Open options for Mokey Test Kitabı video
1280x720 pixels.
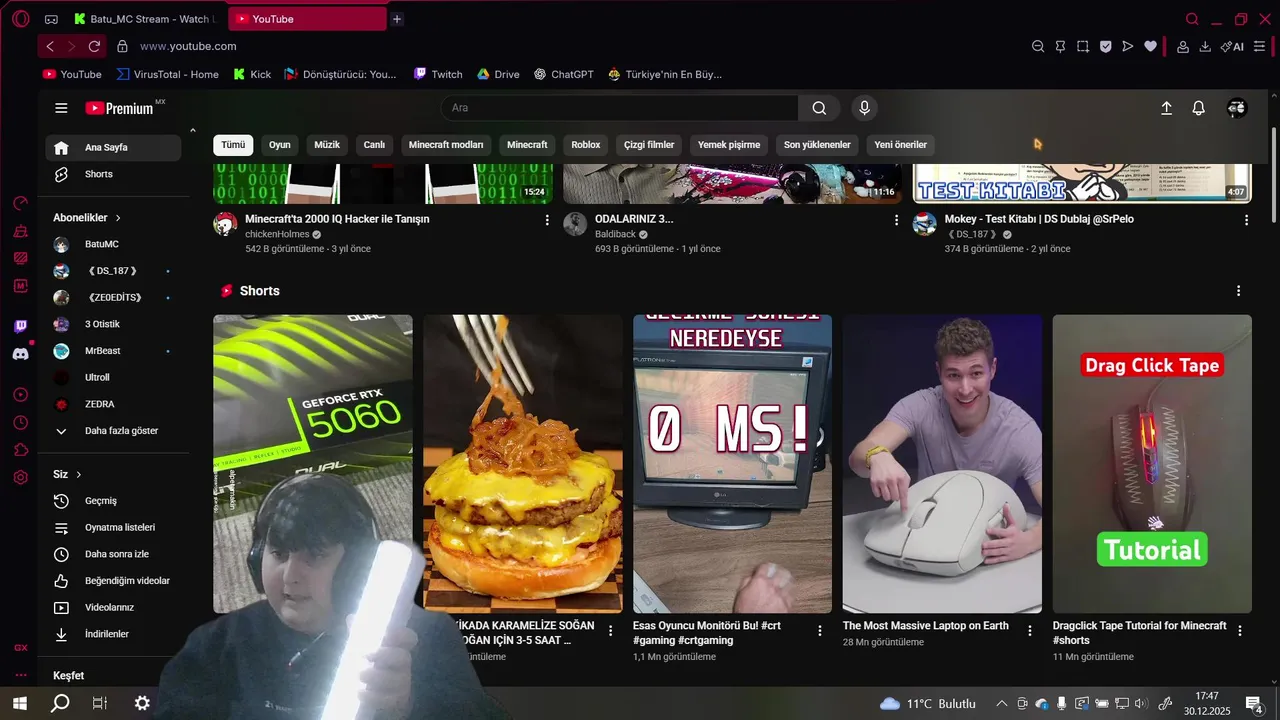(1246, 220)
